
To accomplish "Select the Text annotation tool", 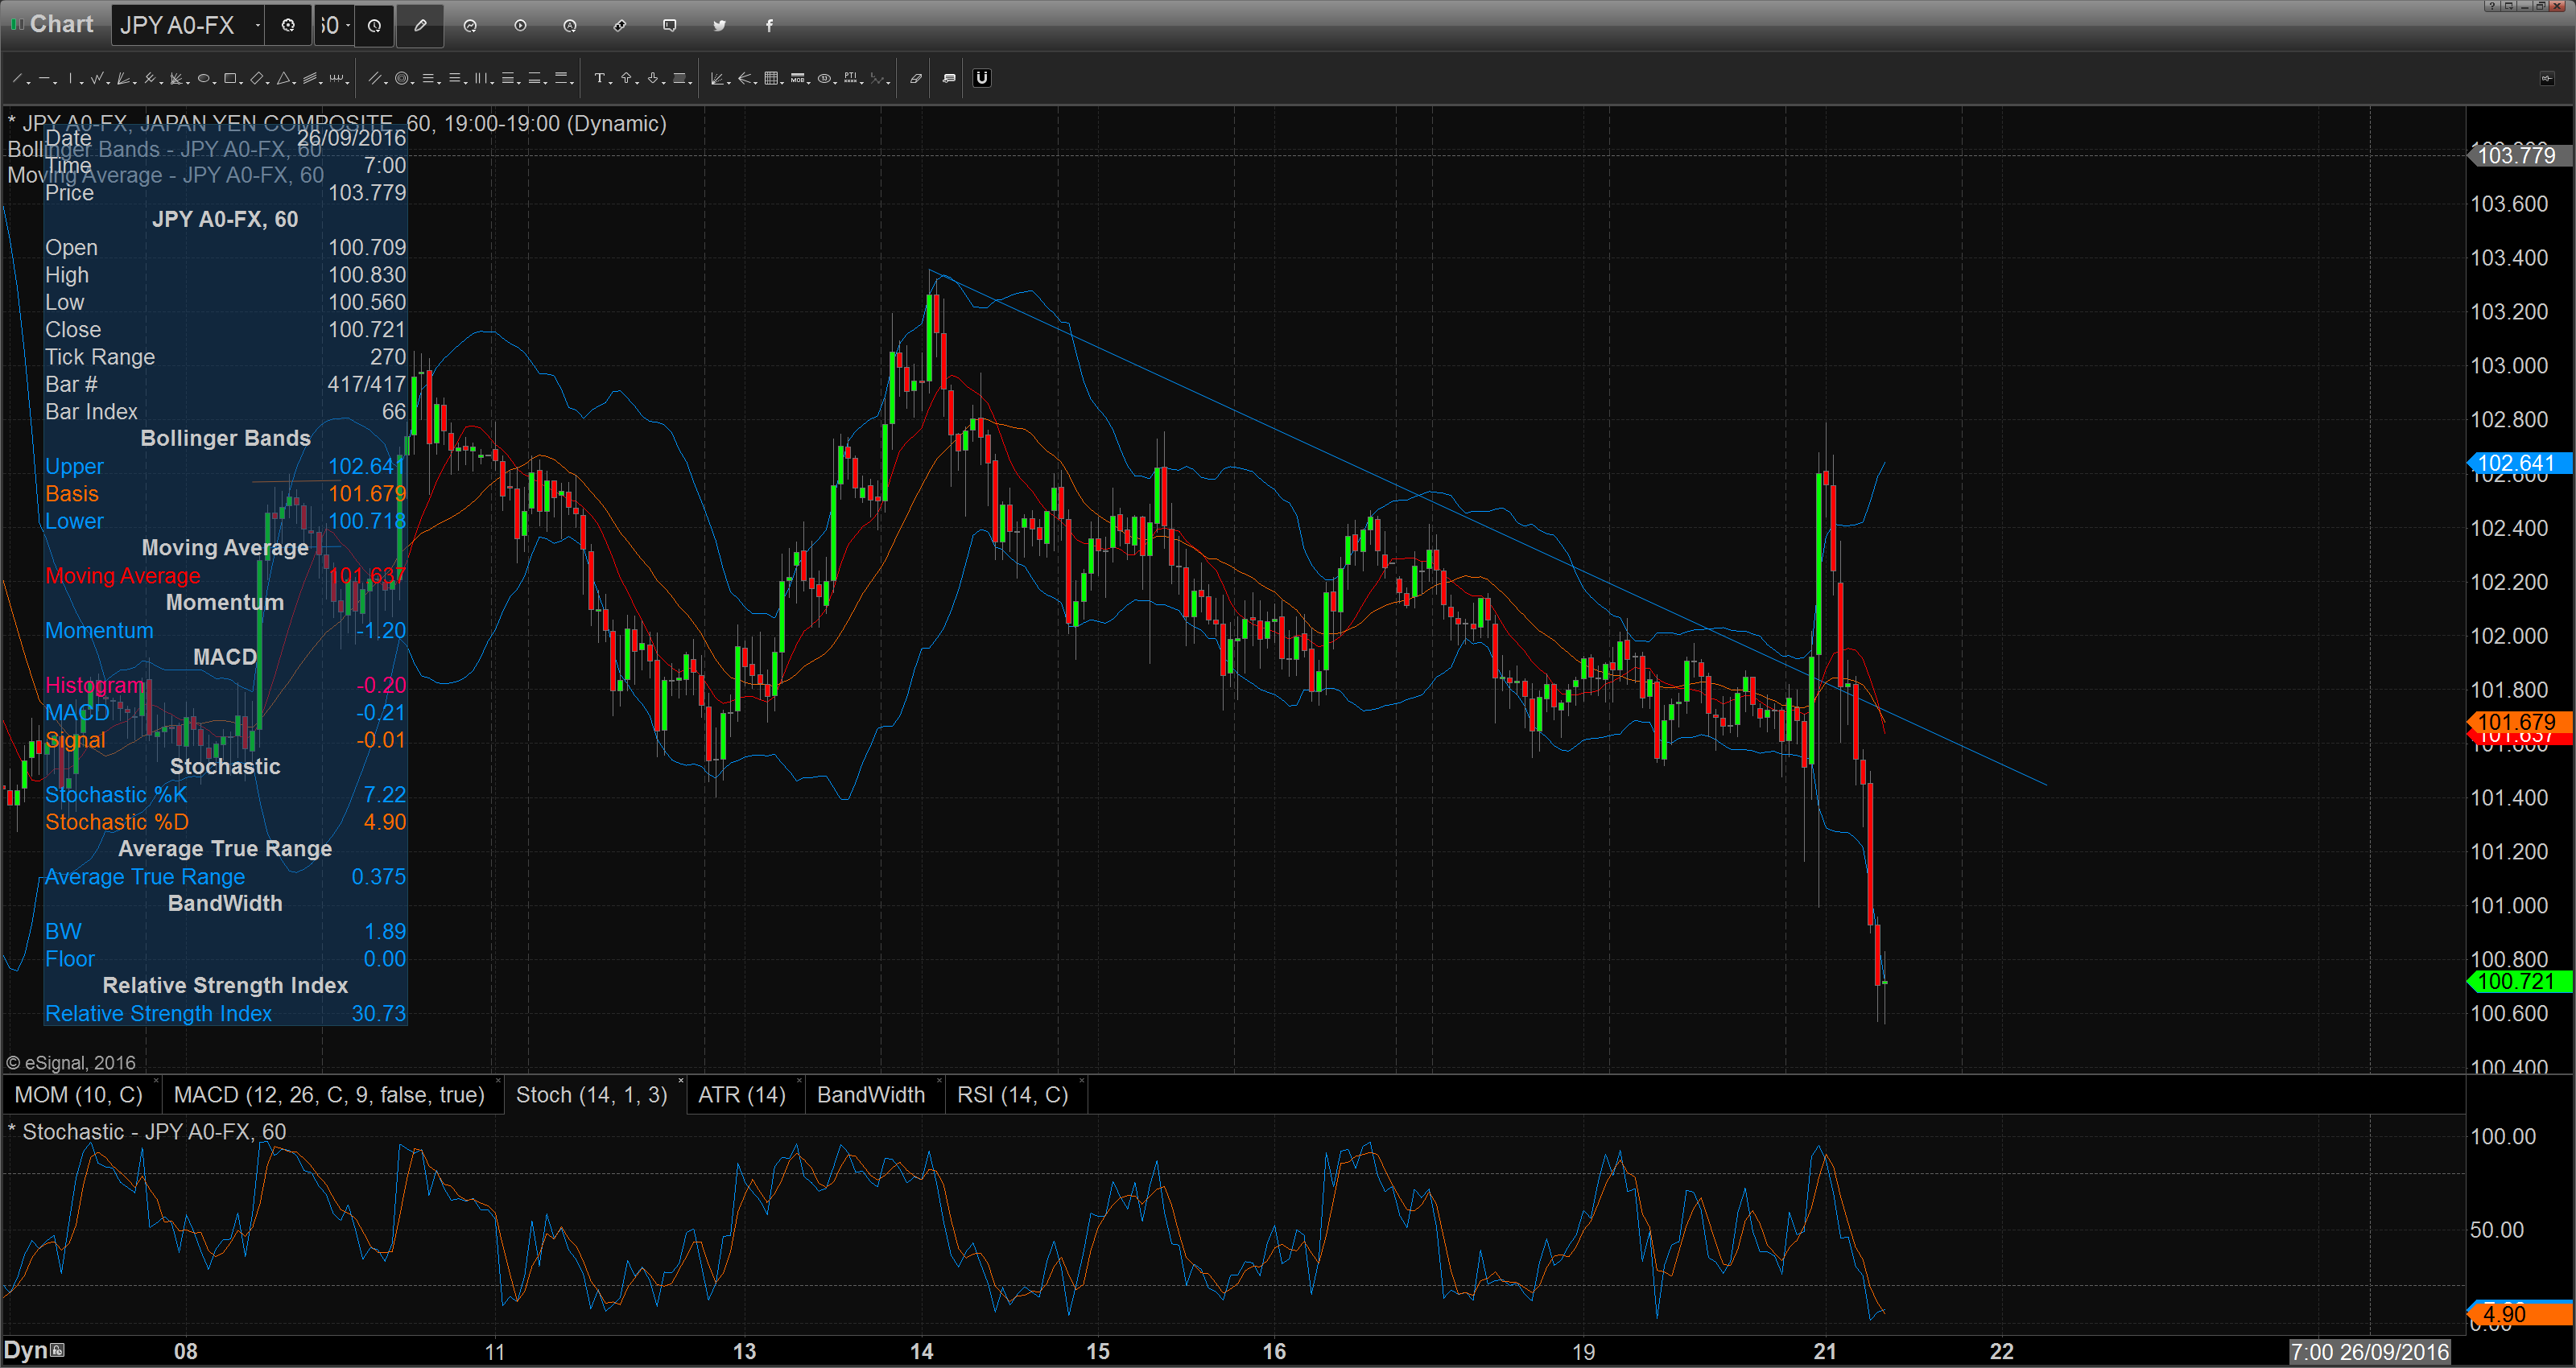I will pyautogui.click(x=599, y=78).
